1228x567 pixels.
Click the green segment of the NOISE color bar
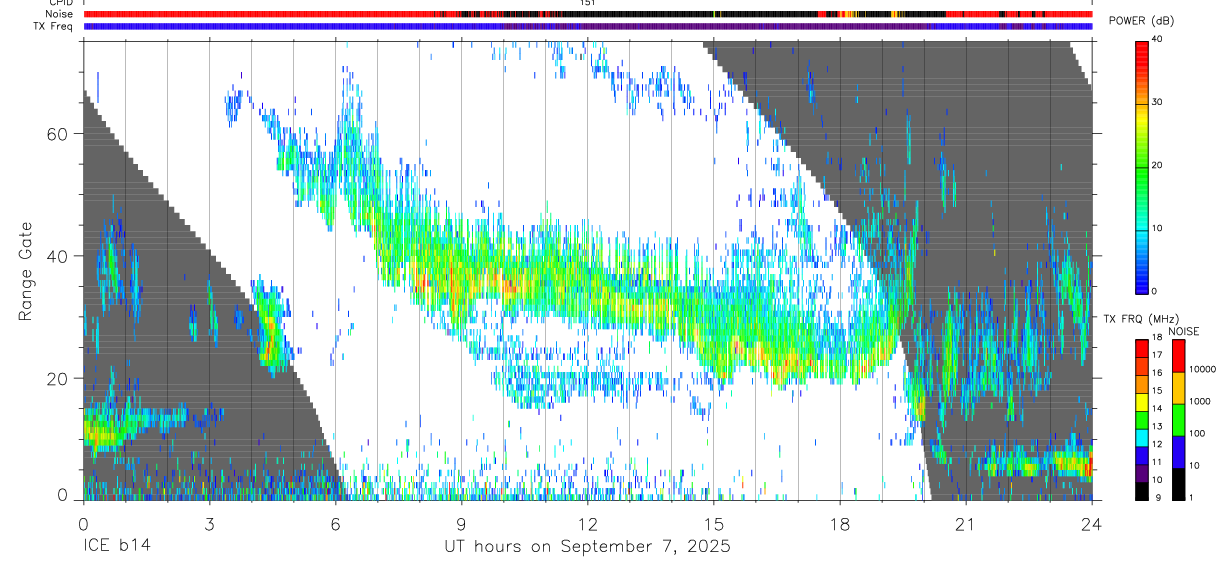(1179, 420)
